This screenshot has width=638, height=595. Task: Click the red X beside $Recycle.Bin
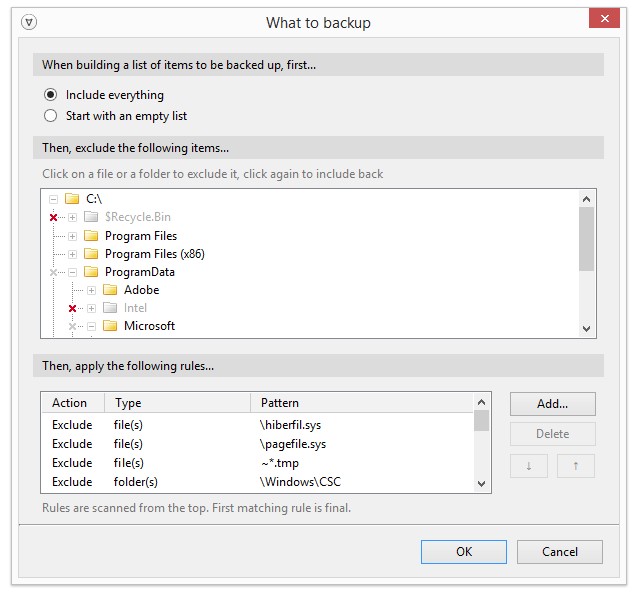click(x=53, y=218)
